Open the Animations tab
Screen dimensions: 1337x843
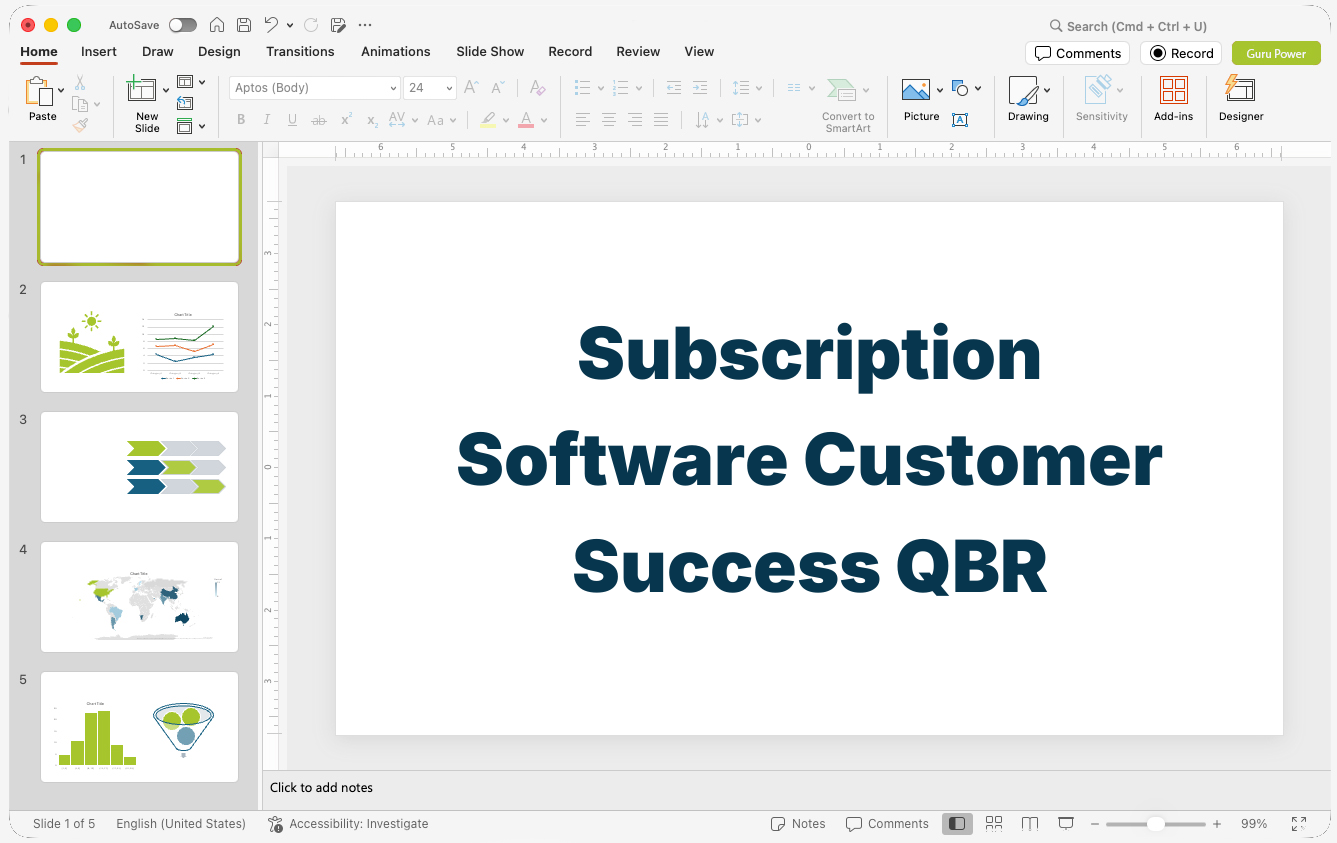(x=396, y=51)
